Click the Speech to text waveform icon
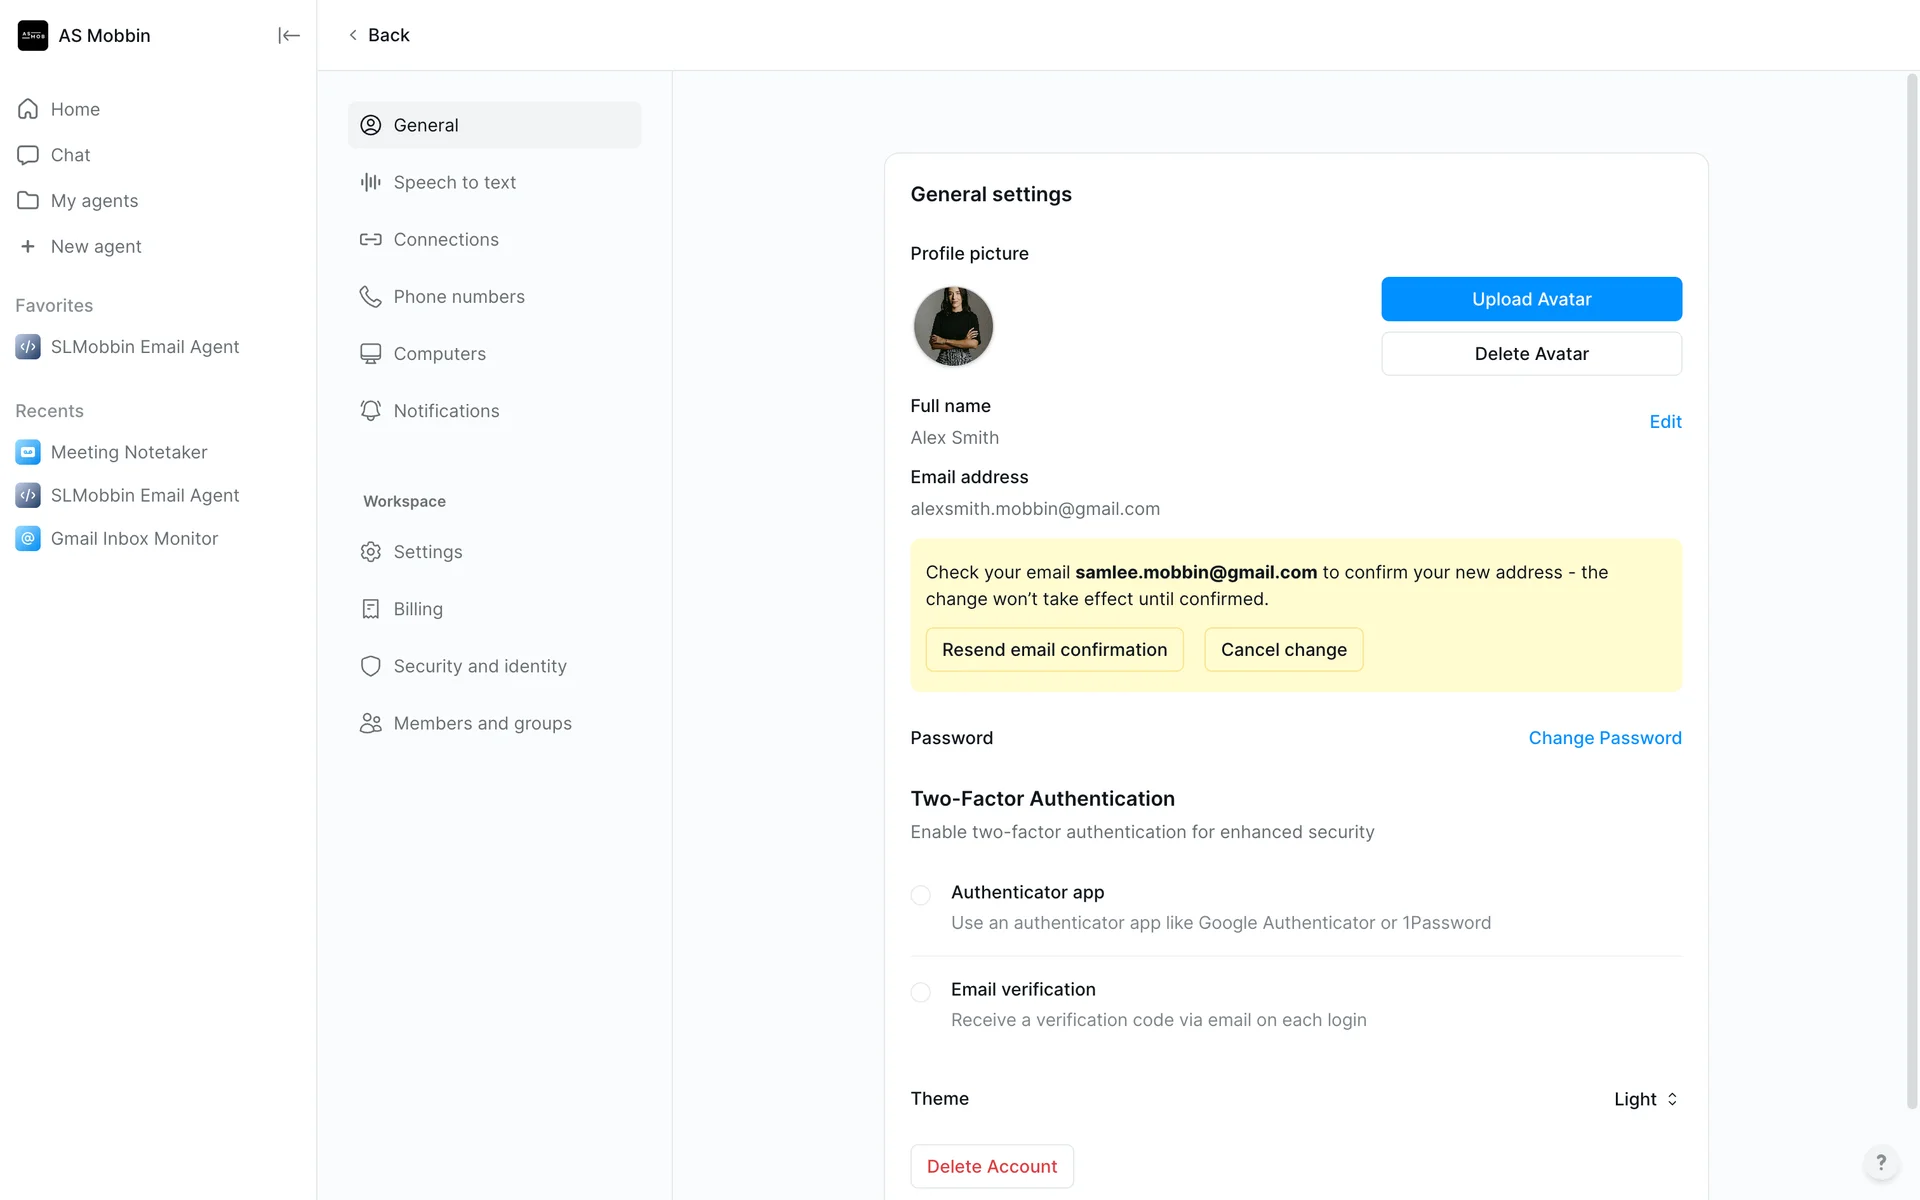Image resolution: width=1920 pixels, height=1200 pixels. [371, 182]
